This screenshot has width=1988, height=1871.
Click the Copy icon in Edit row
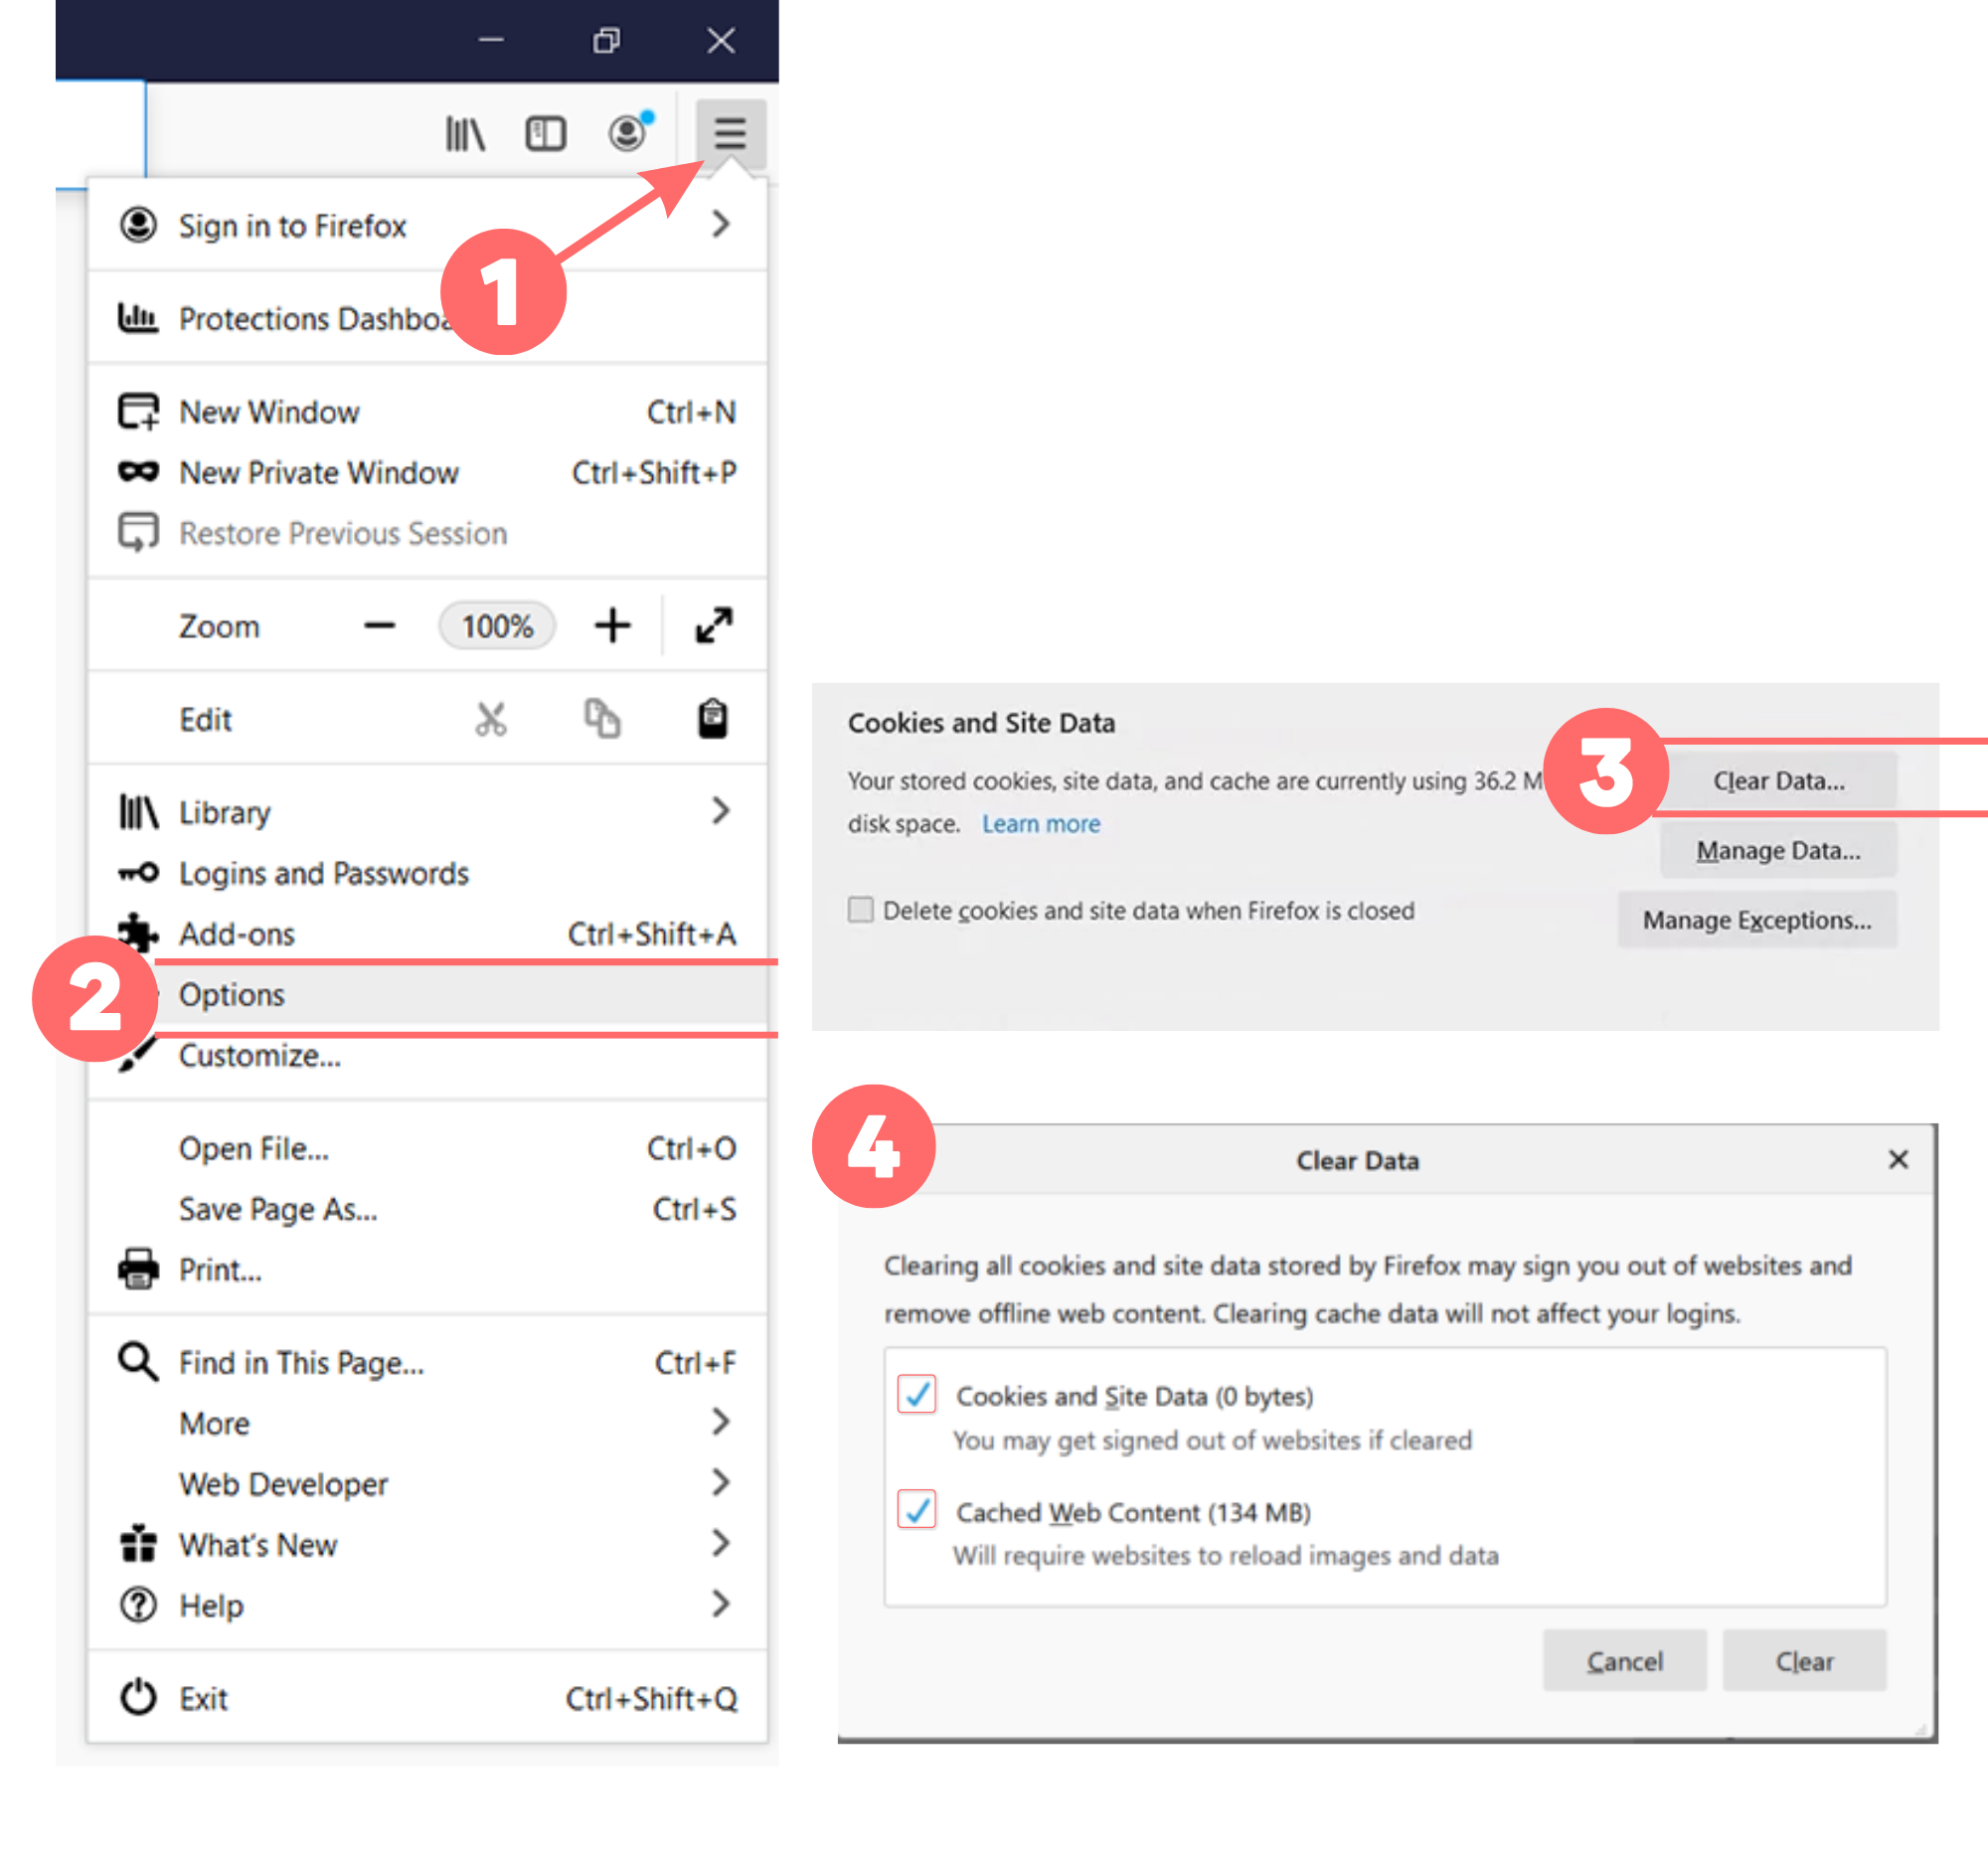point(603,719)
